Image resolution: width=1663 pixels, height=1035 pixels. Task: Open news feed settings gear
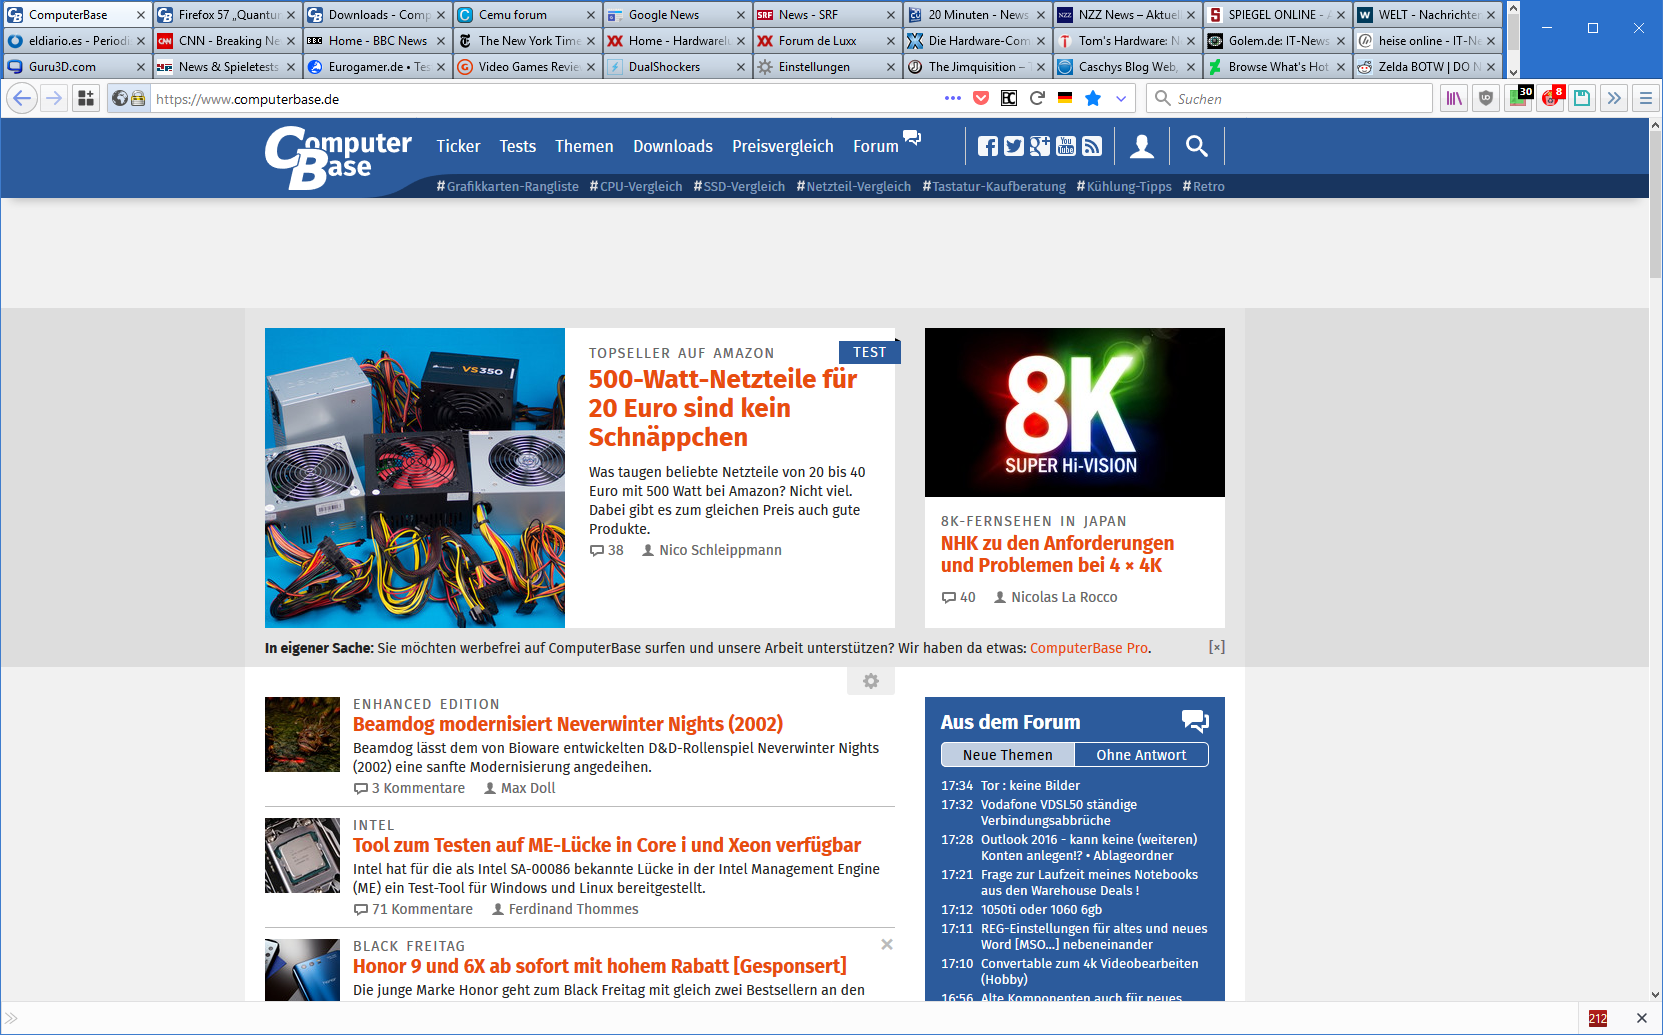pos(871,681)
